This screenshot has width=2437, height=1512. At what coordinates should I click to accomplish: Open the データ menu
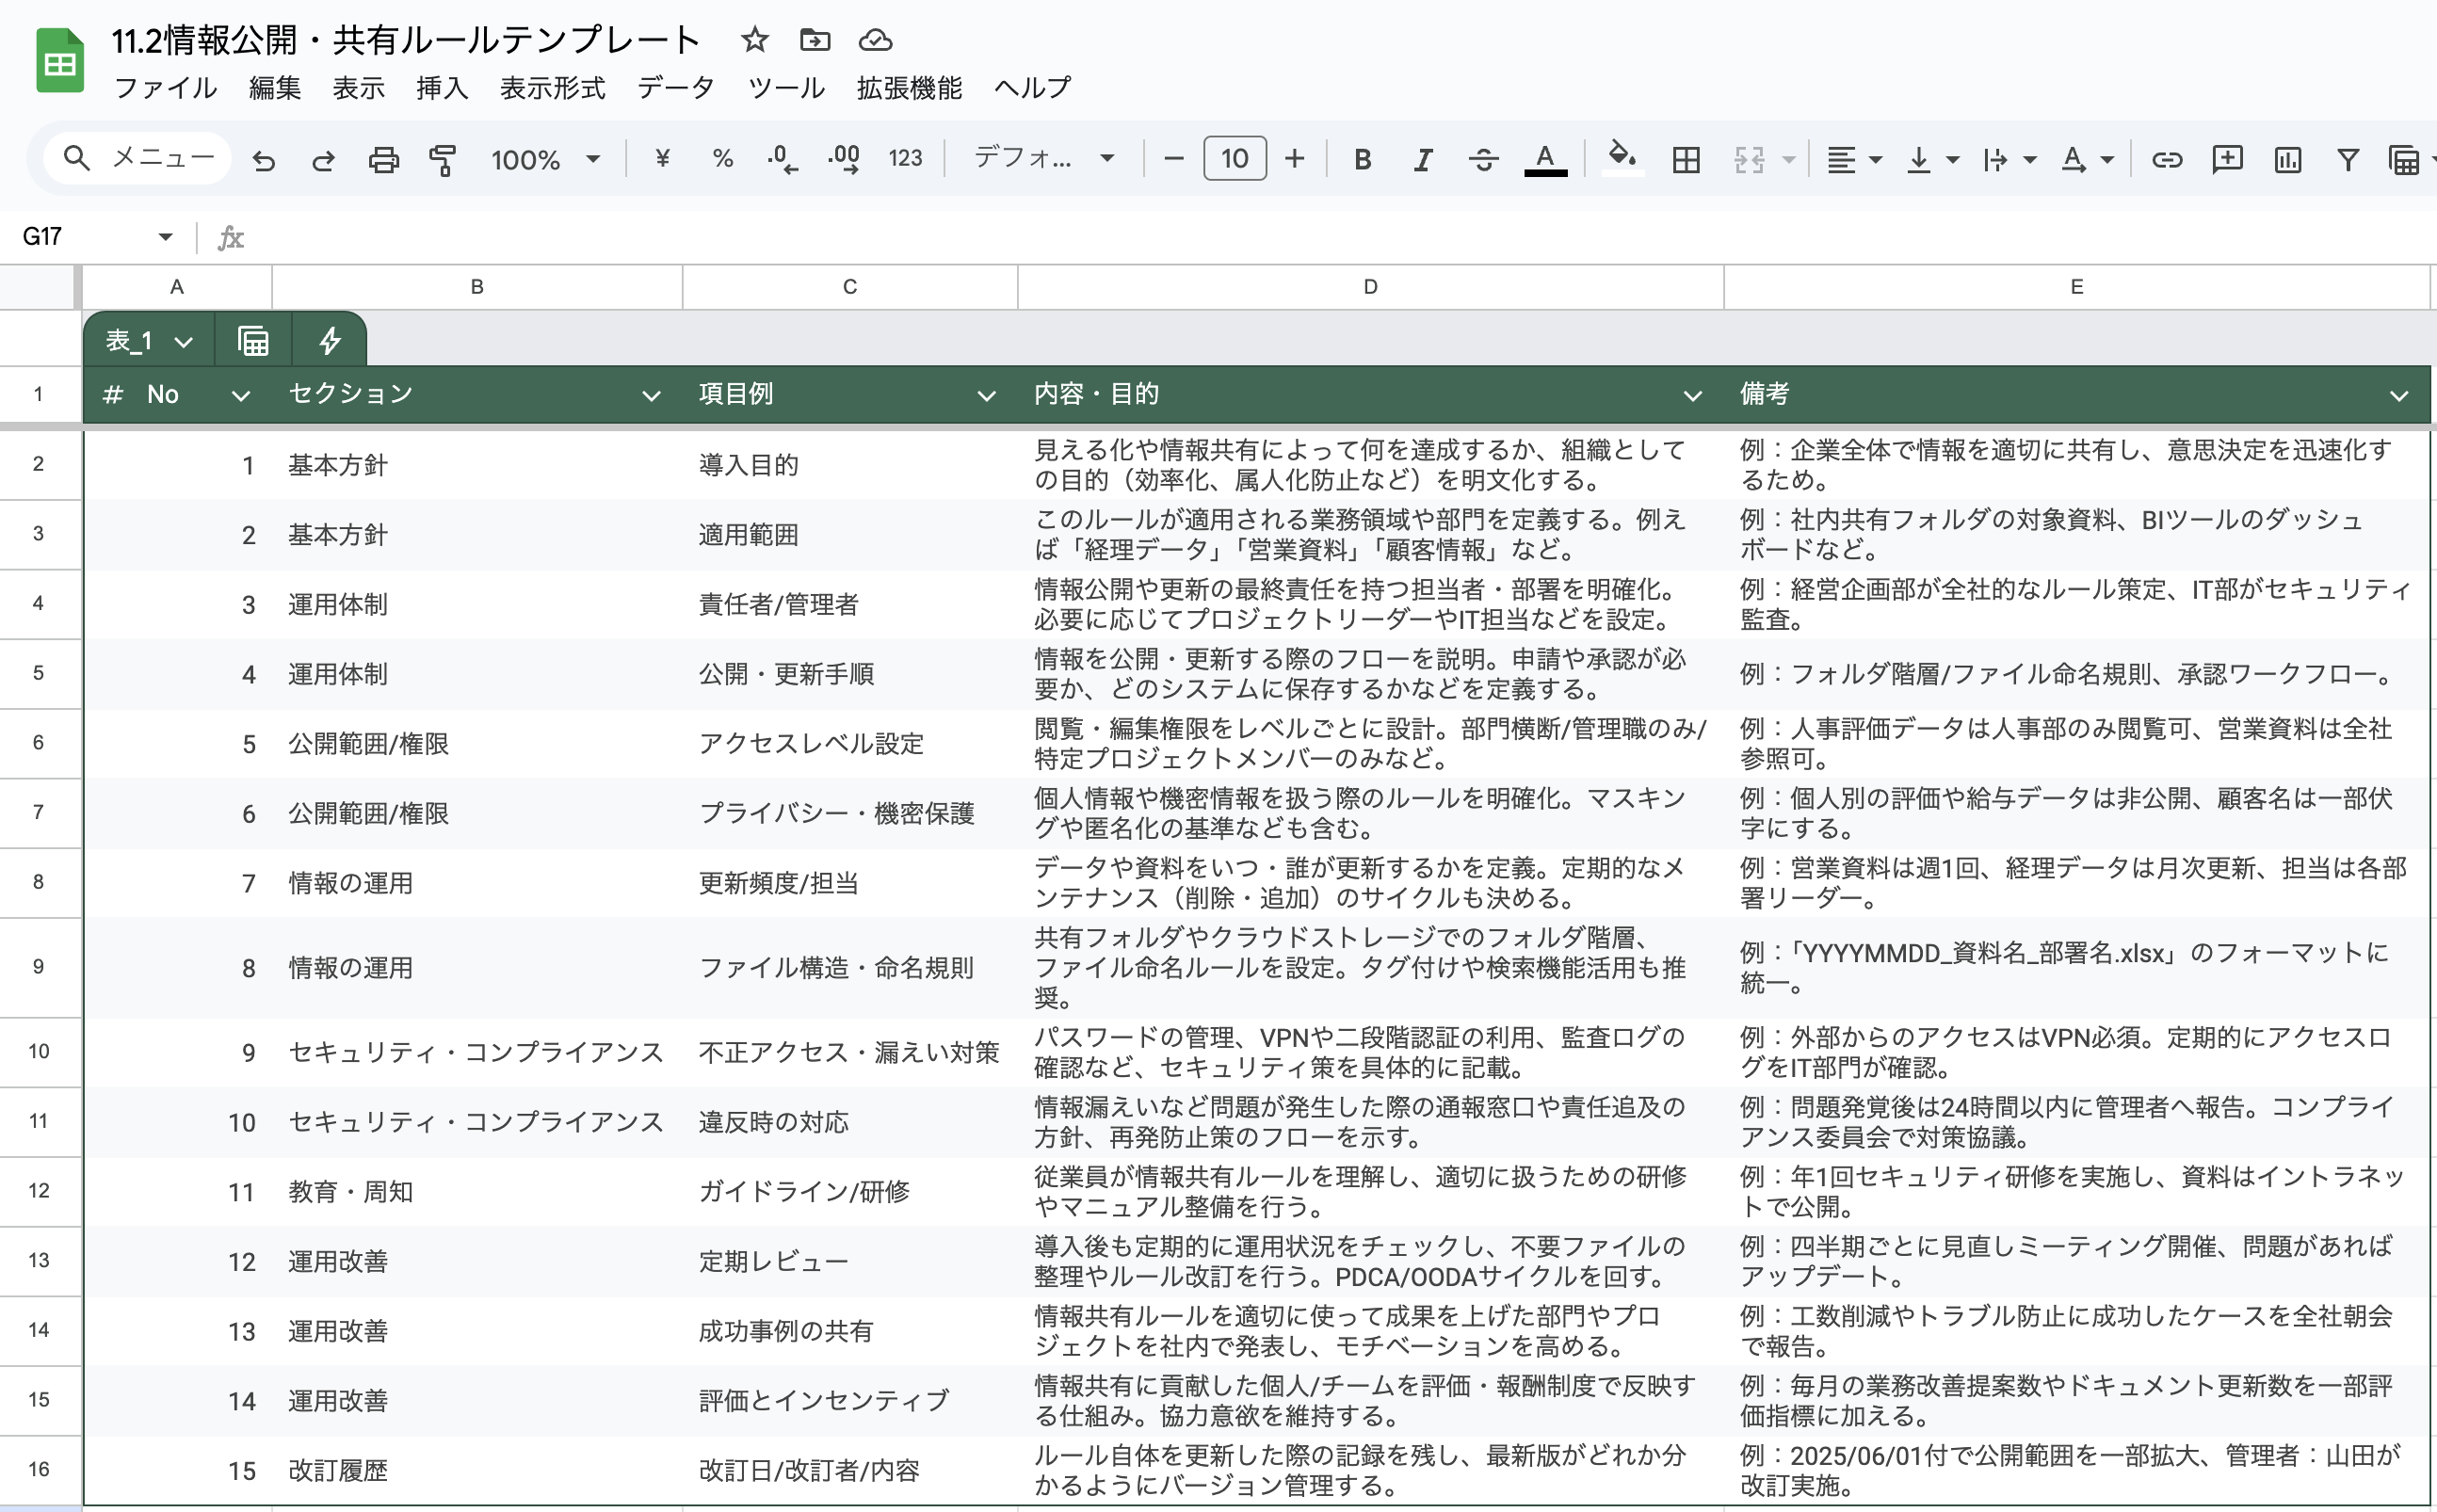(676, 88)
